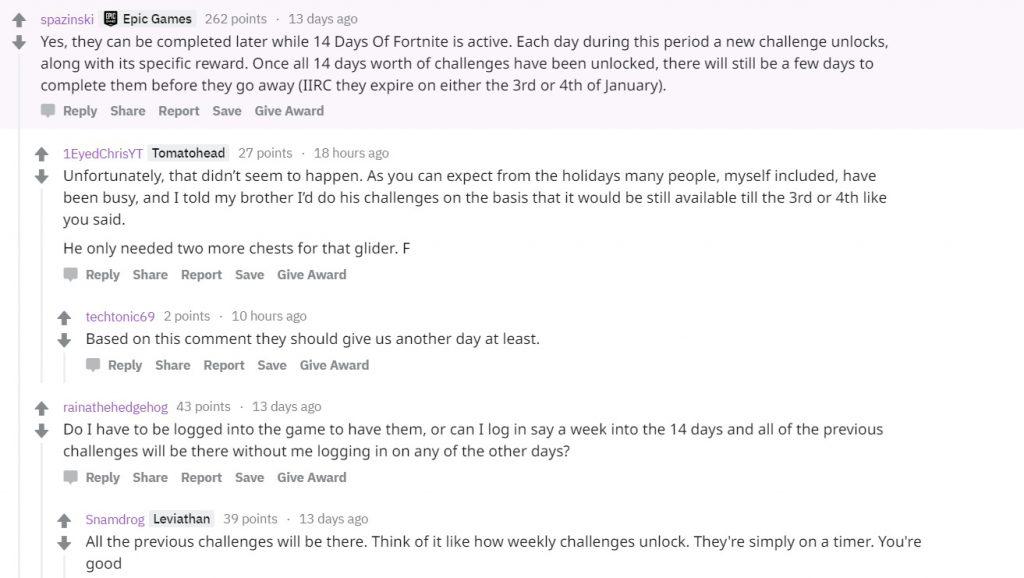Viewport: 1024px width, 578px height.
Task: Share 1EyedChrisYT's comment
Action: coord(150,275)
